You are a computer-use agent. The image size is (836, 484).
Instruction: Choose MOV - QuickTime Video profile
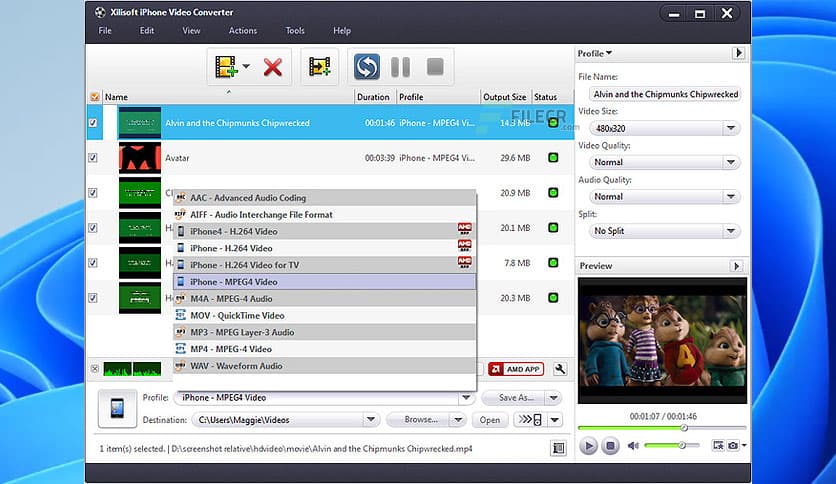(324, 316)
